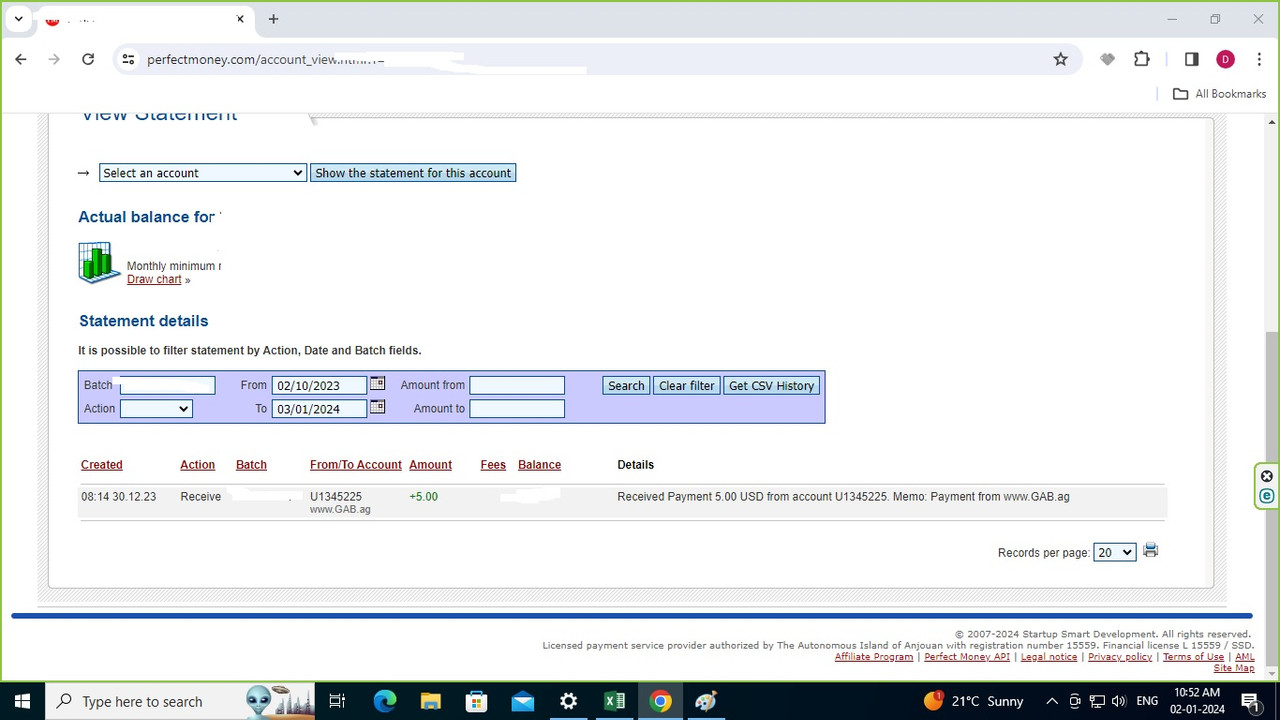Click Show the statement for this account
This screenshot has width=1280, height=720.
click(x=413, y=173)
